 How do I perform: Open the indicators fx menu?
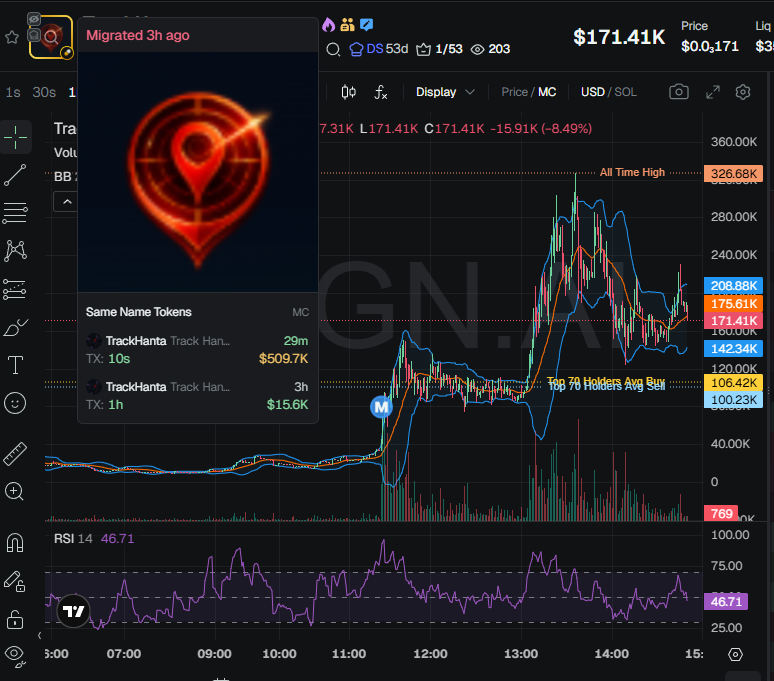[x=381, y=92]
